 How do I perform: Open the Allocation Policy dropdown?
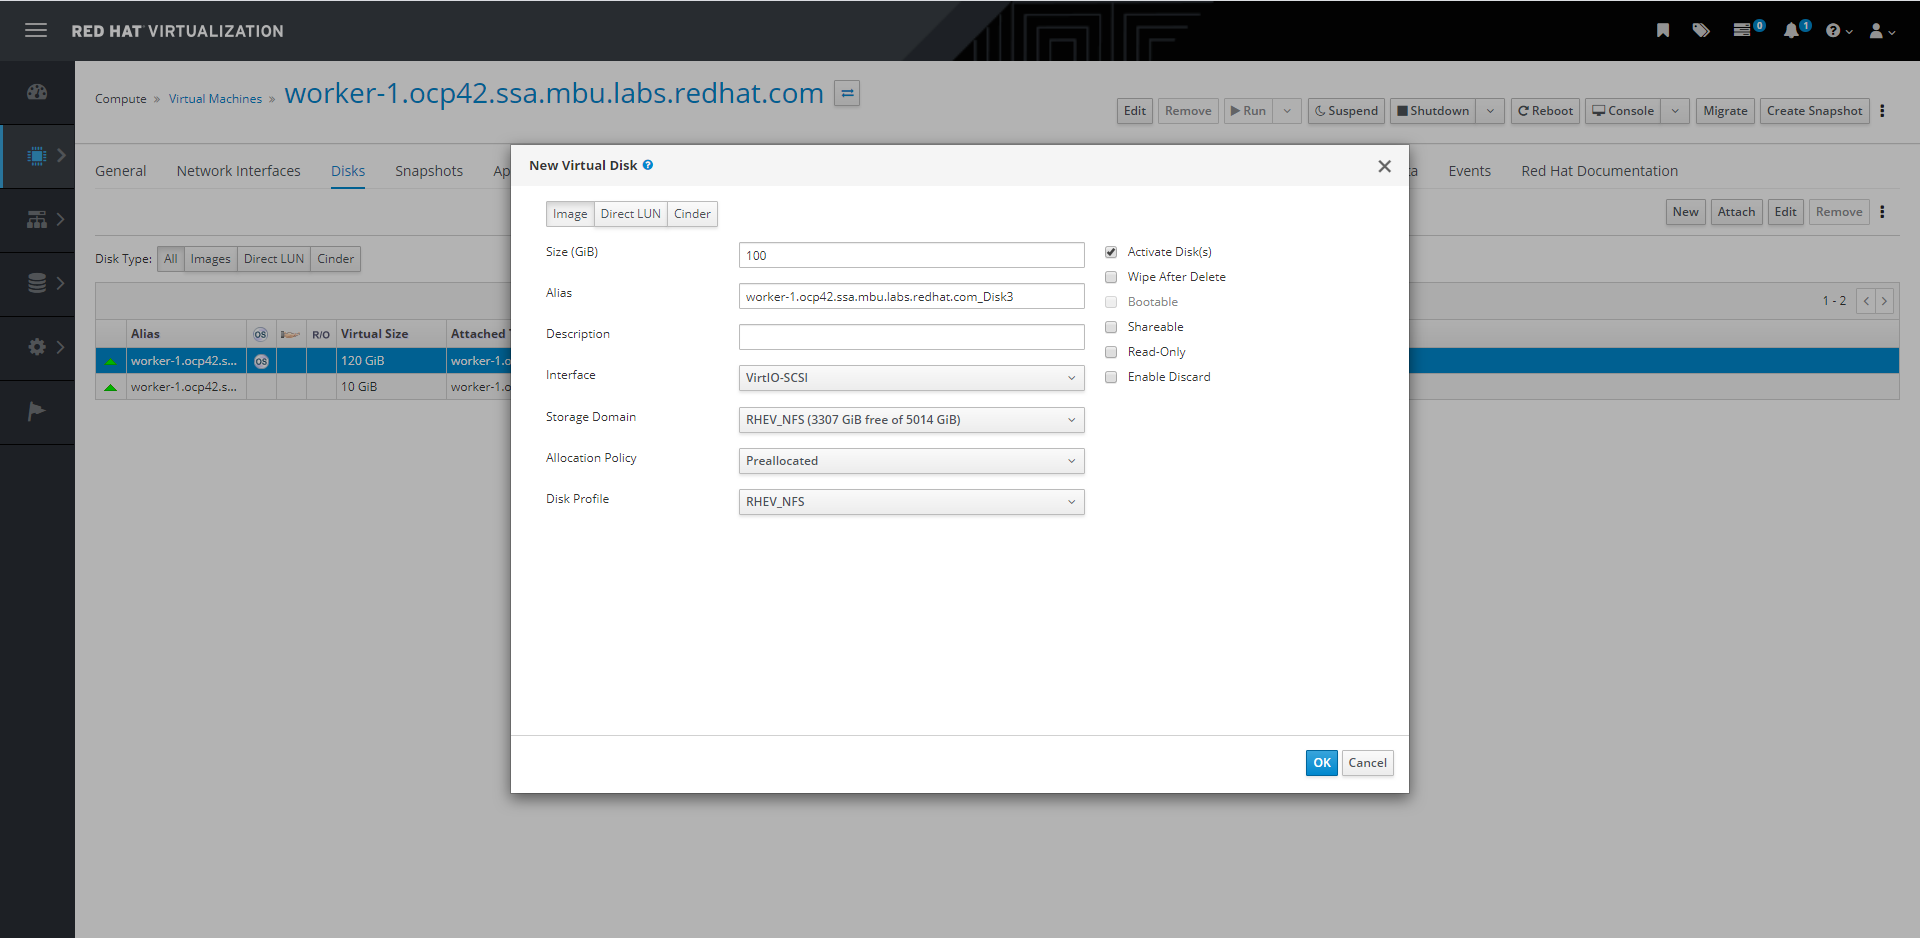(911, 461)
